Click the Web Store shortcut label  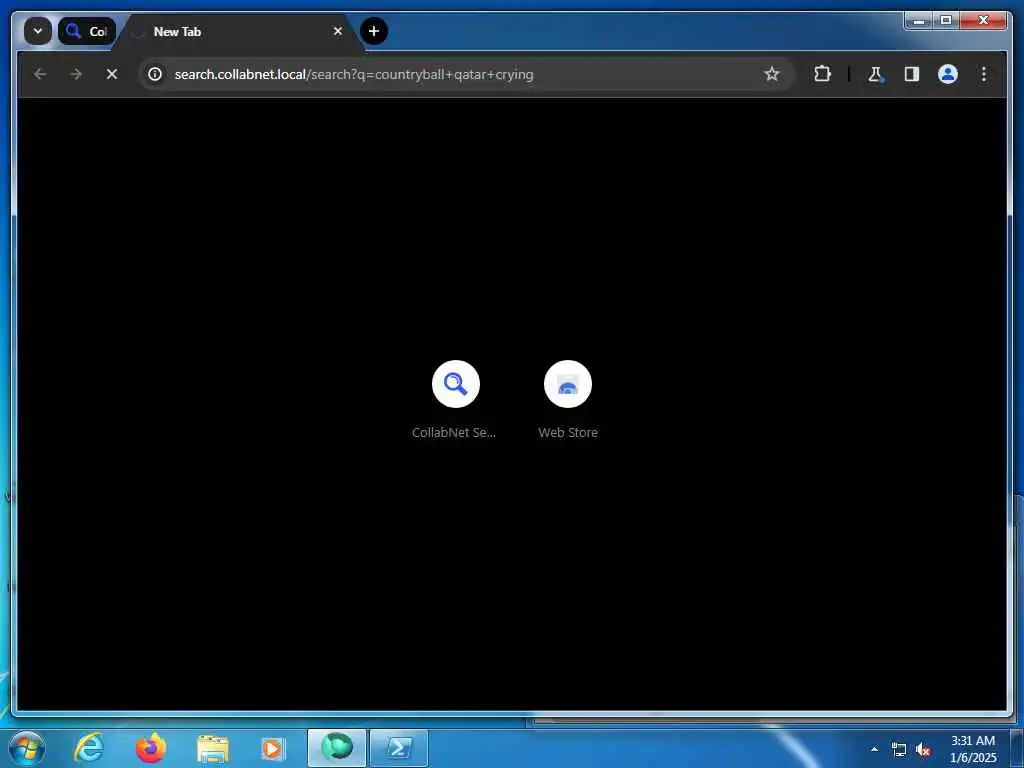(x=568, y=432)
